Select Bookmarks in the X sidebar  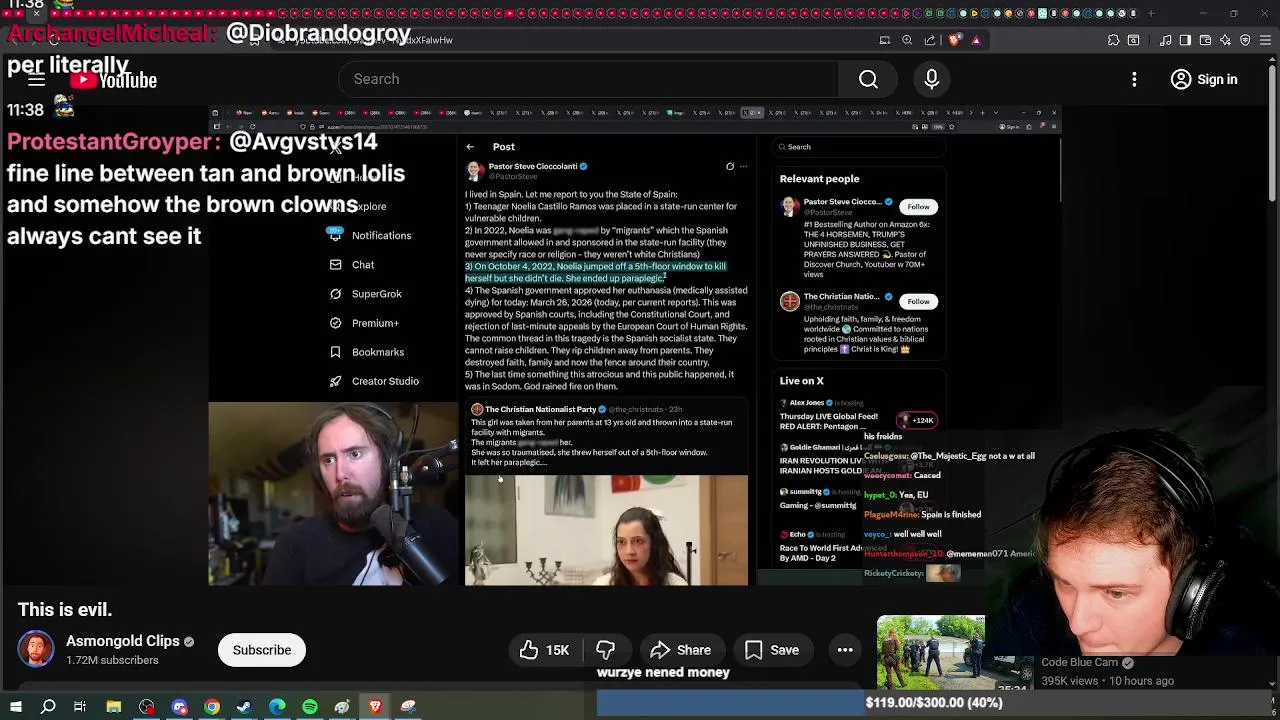coord(367,352)
